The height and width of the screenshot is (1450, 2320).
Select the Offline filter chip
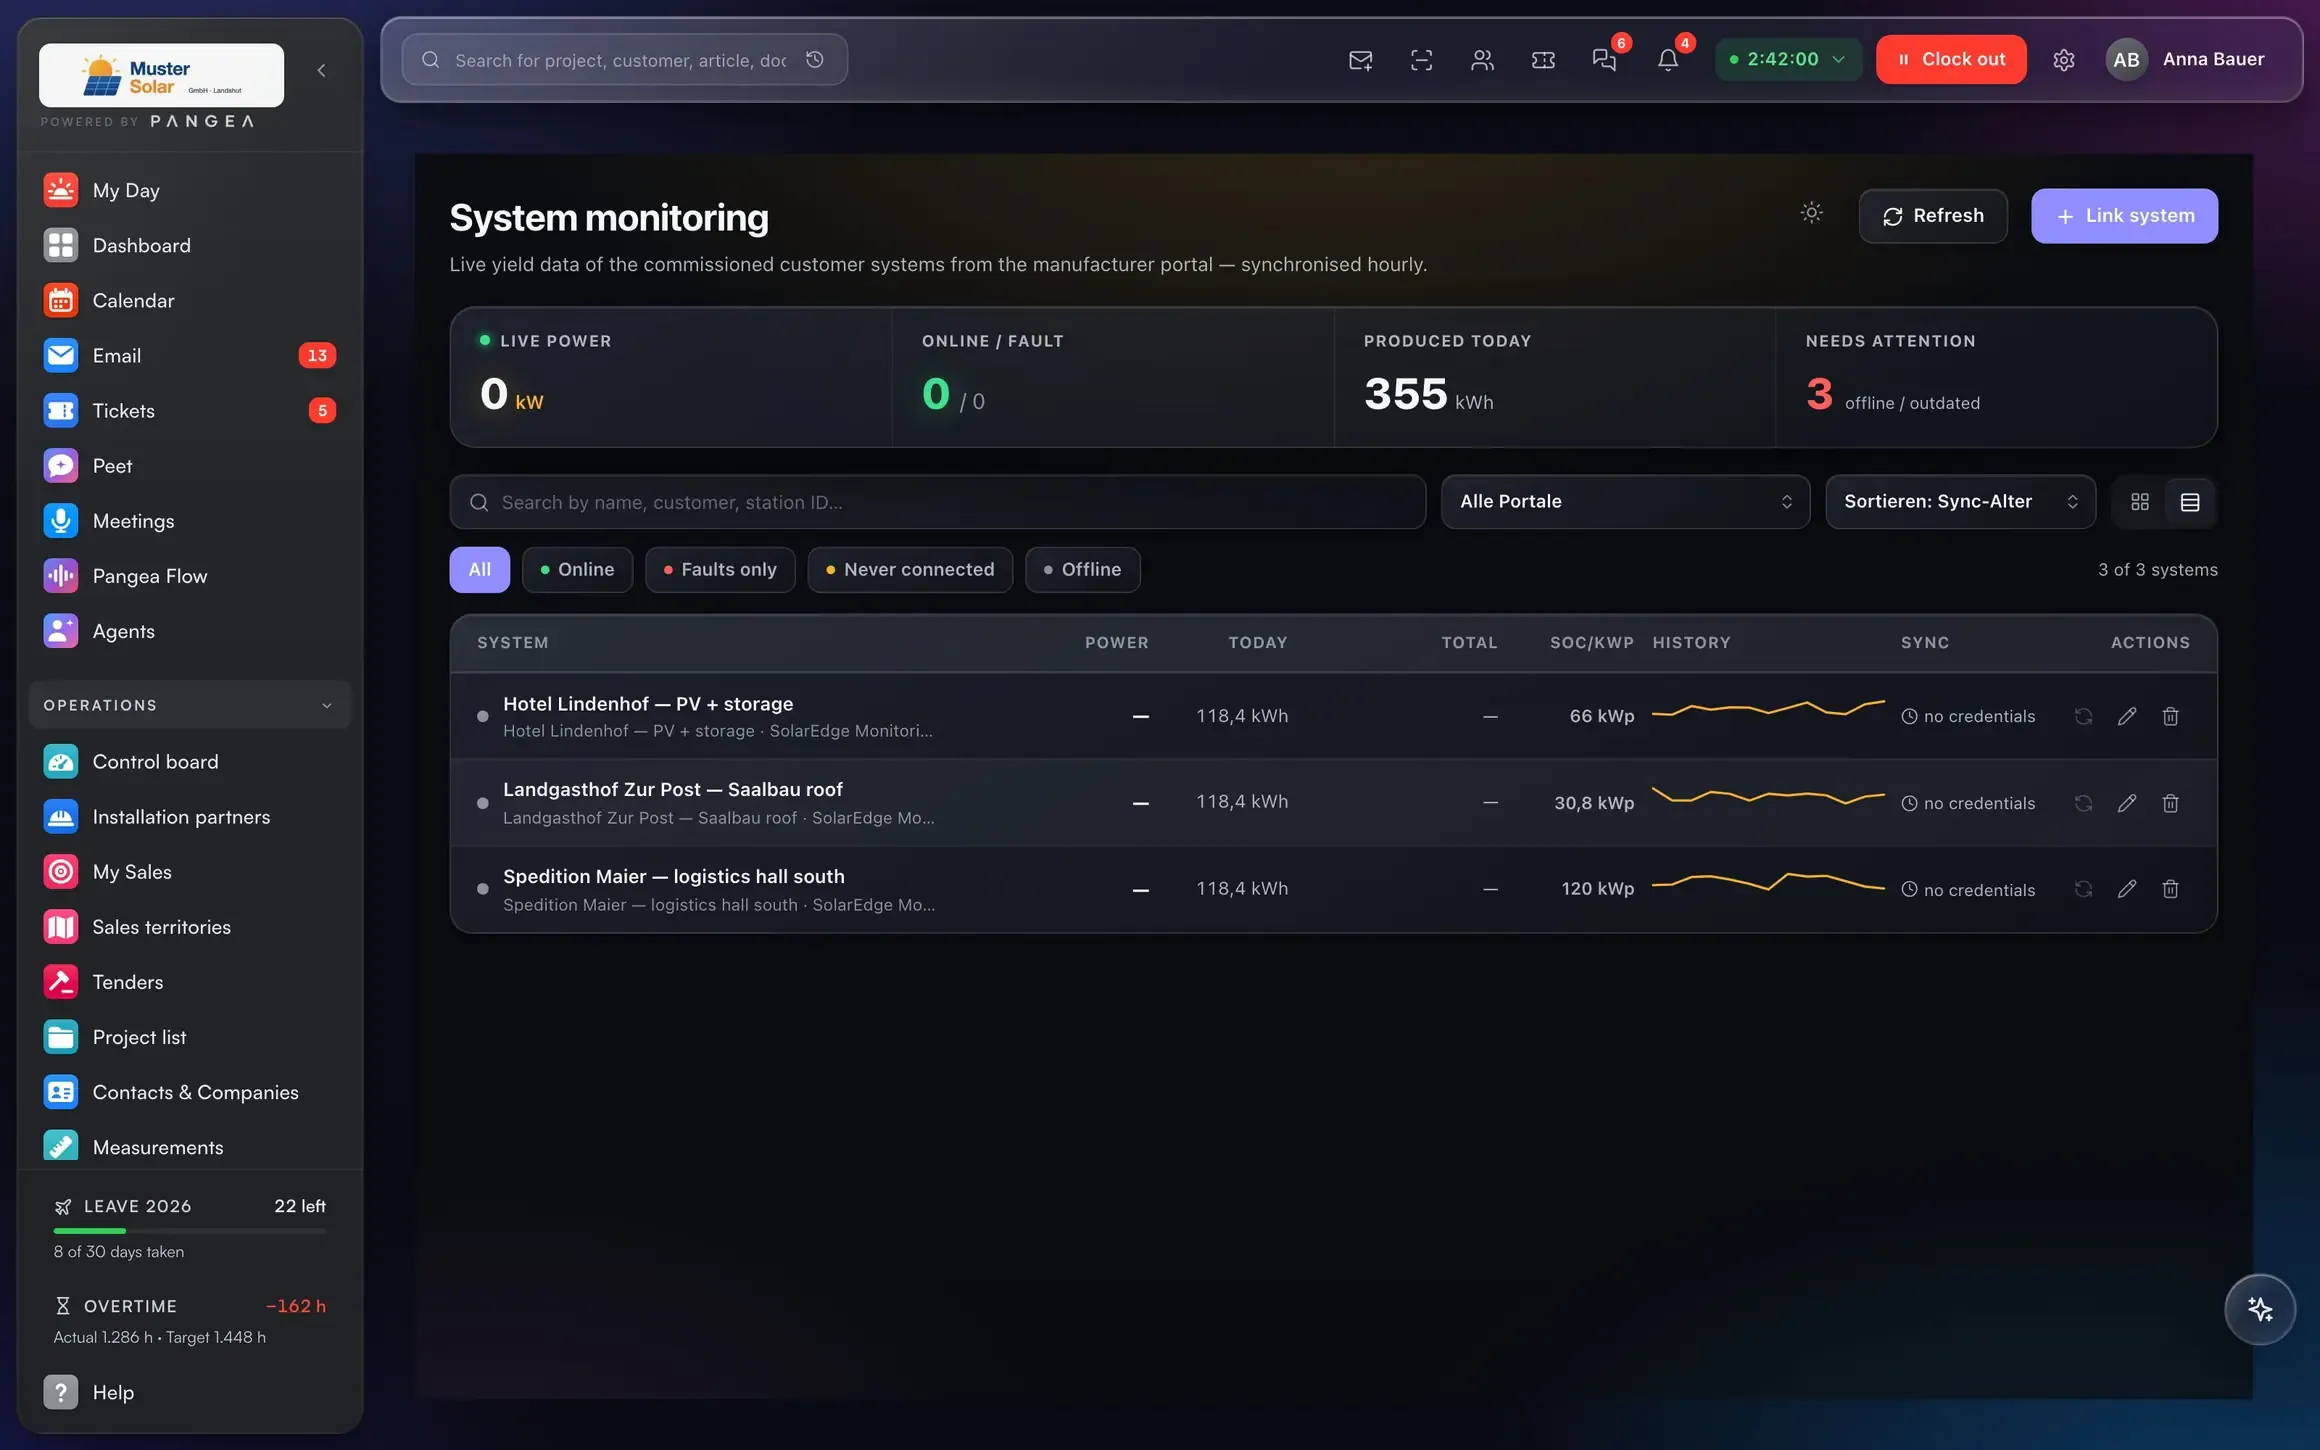pos(1082,570)
